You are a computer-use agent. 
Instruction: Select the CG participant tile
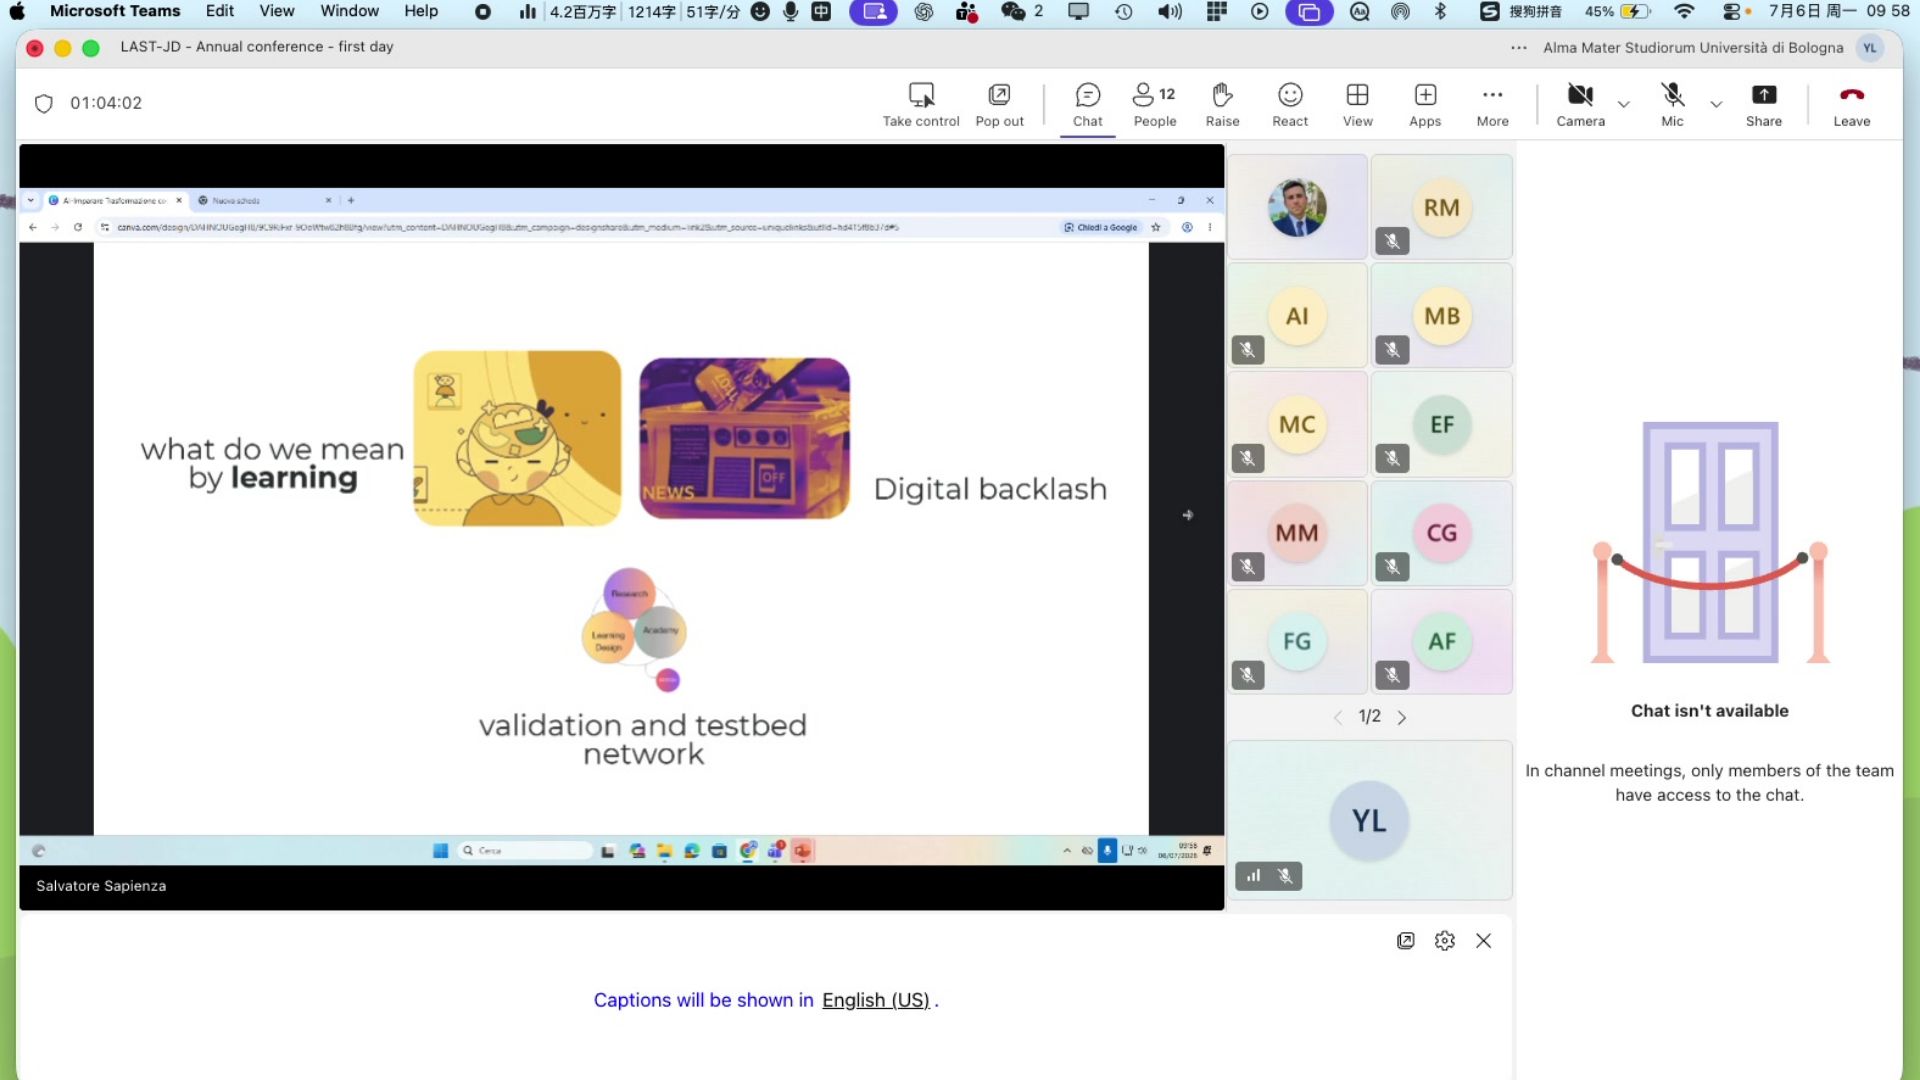tap(1441, 533)
